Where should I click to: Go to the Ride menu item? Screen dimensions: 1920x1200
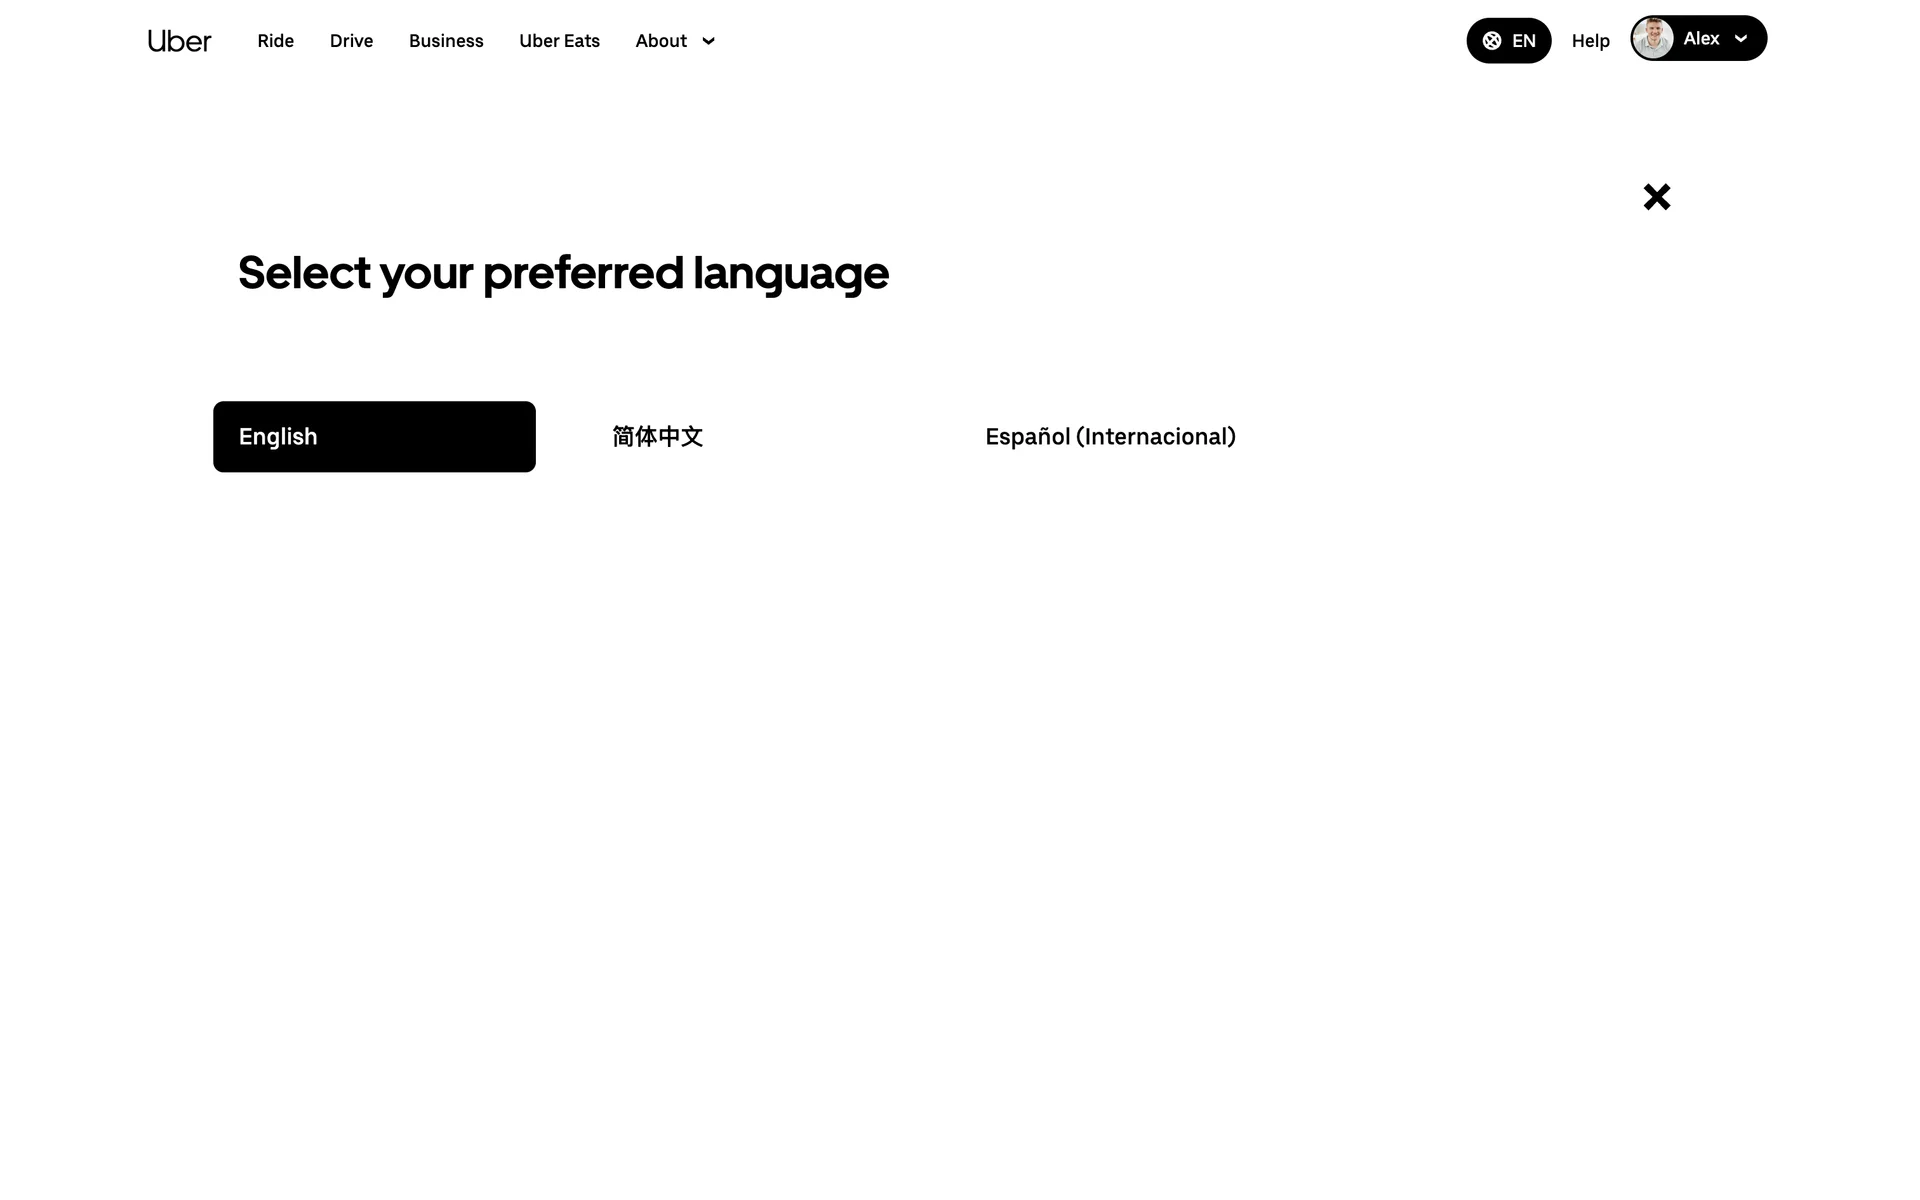click(x=275, y=41)
